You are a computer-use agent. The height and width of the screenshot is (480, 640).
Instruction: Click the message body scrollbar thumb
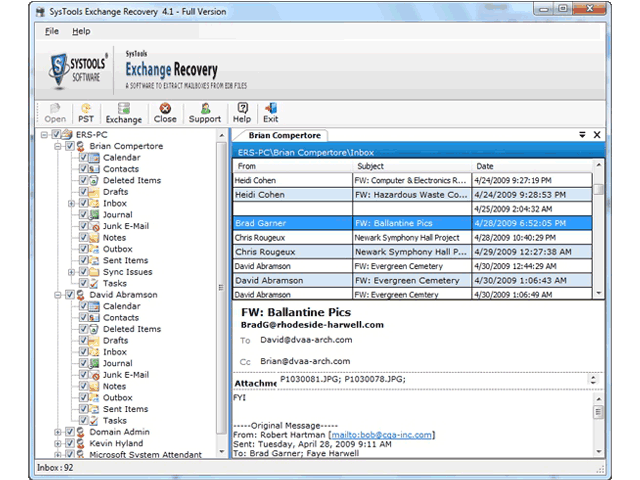pyautogui.click(x=598, y=412)
